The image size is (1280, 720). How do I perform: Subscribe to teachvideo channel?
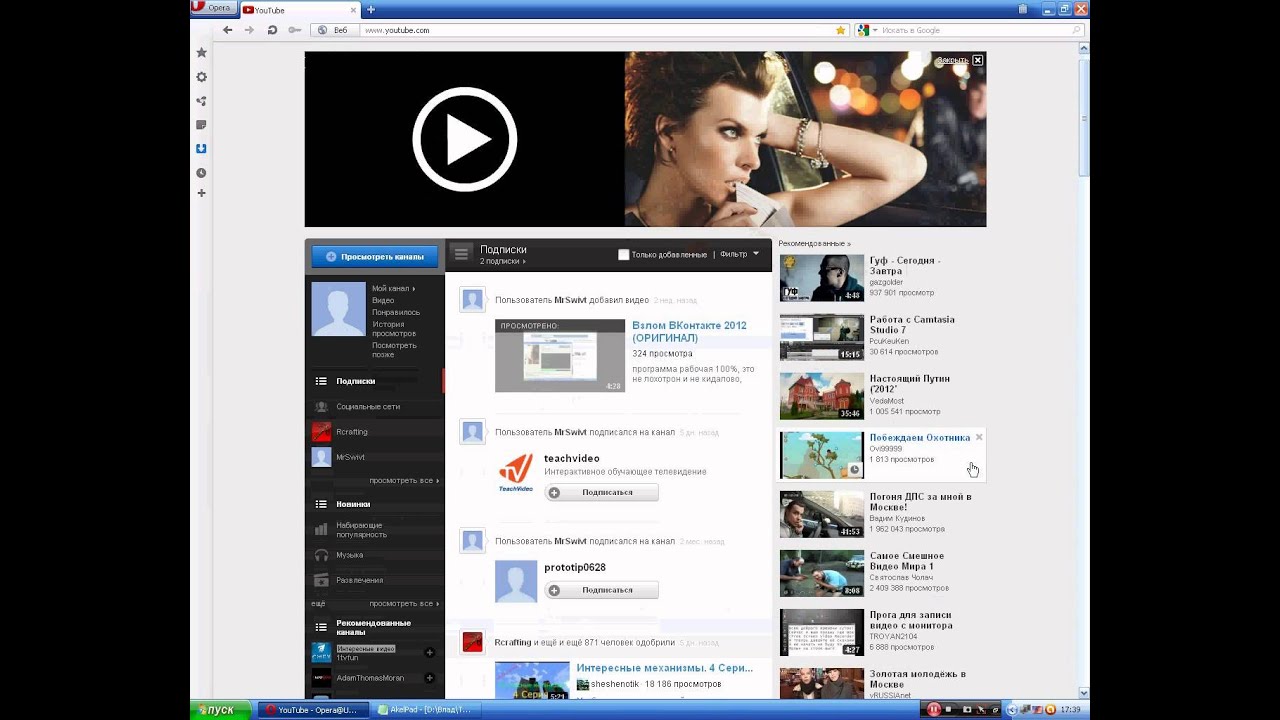pyautogui.click(x=601, y=492)
